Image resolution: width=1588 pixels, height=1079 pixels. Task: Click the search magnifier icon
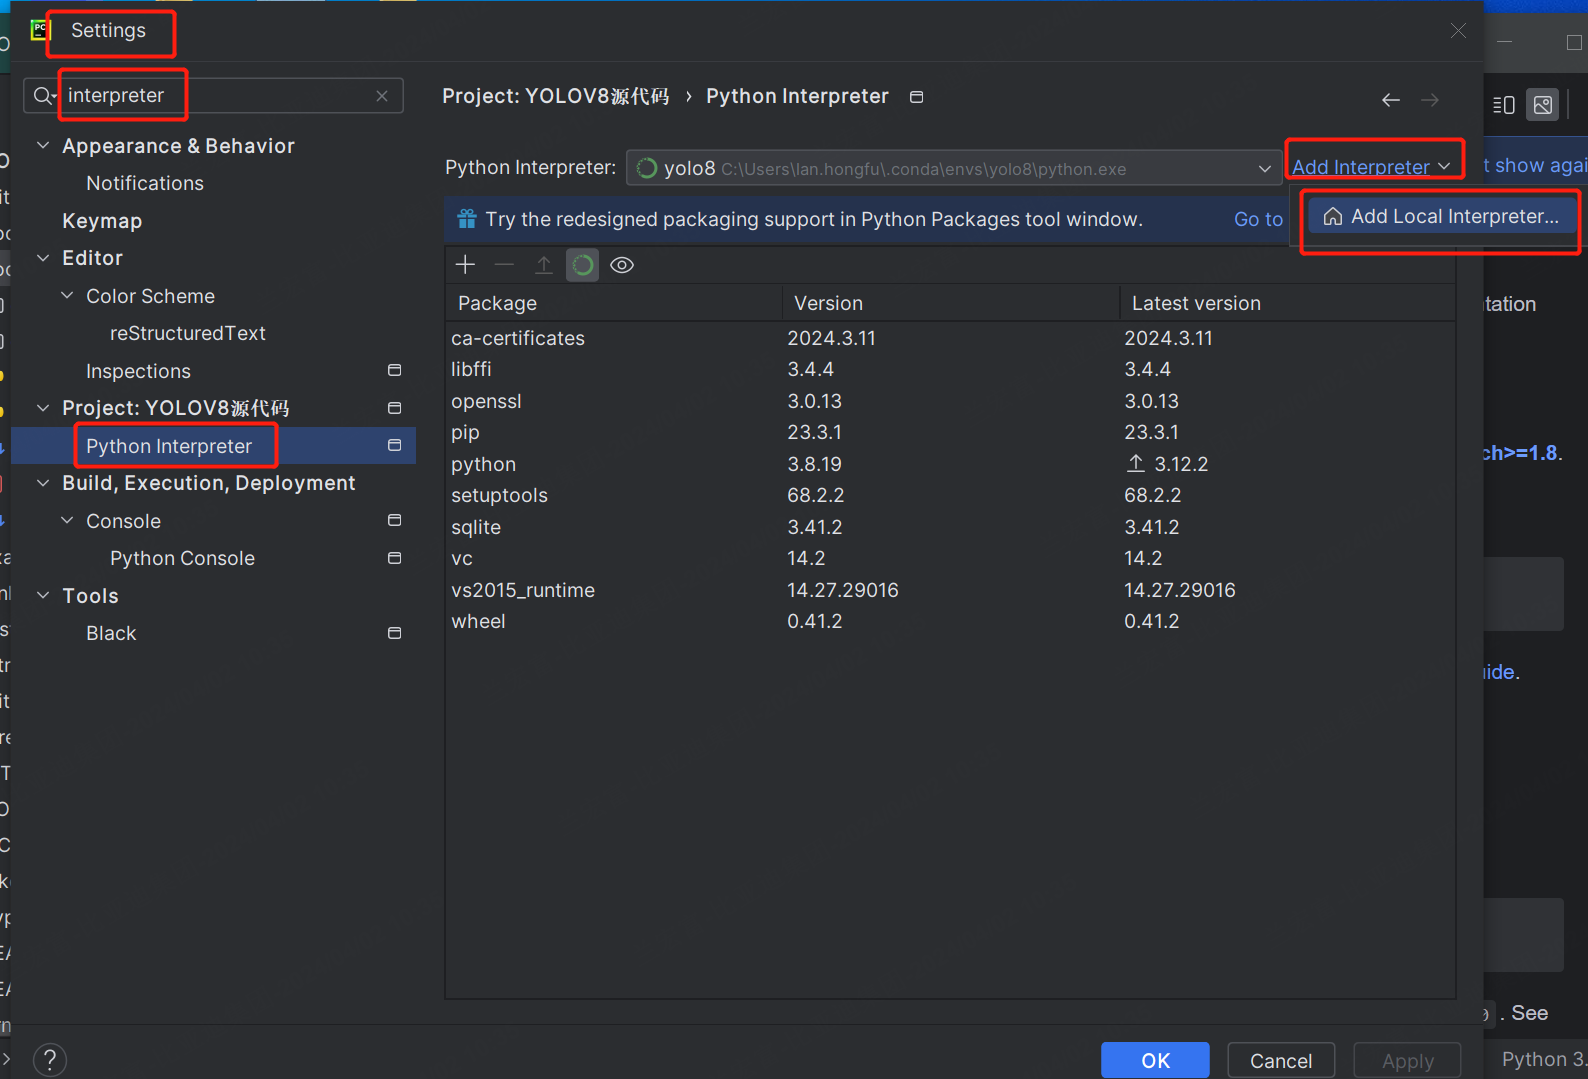44,96
